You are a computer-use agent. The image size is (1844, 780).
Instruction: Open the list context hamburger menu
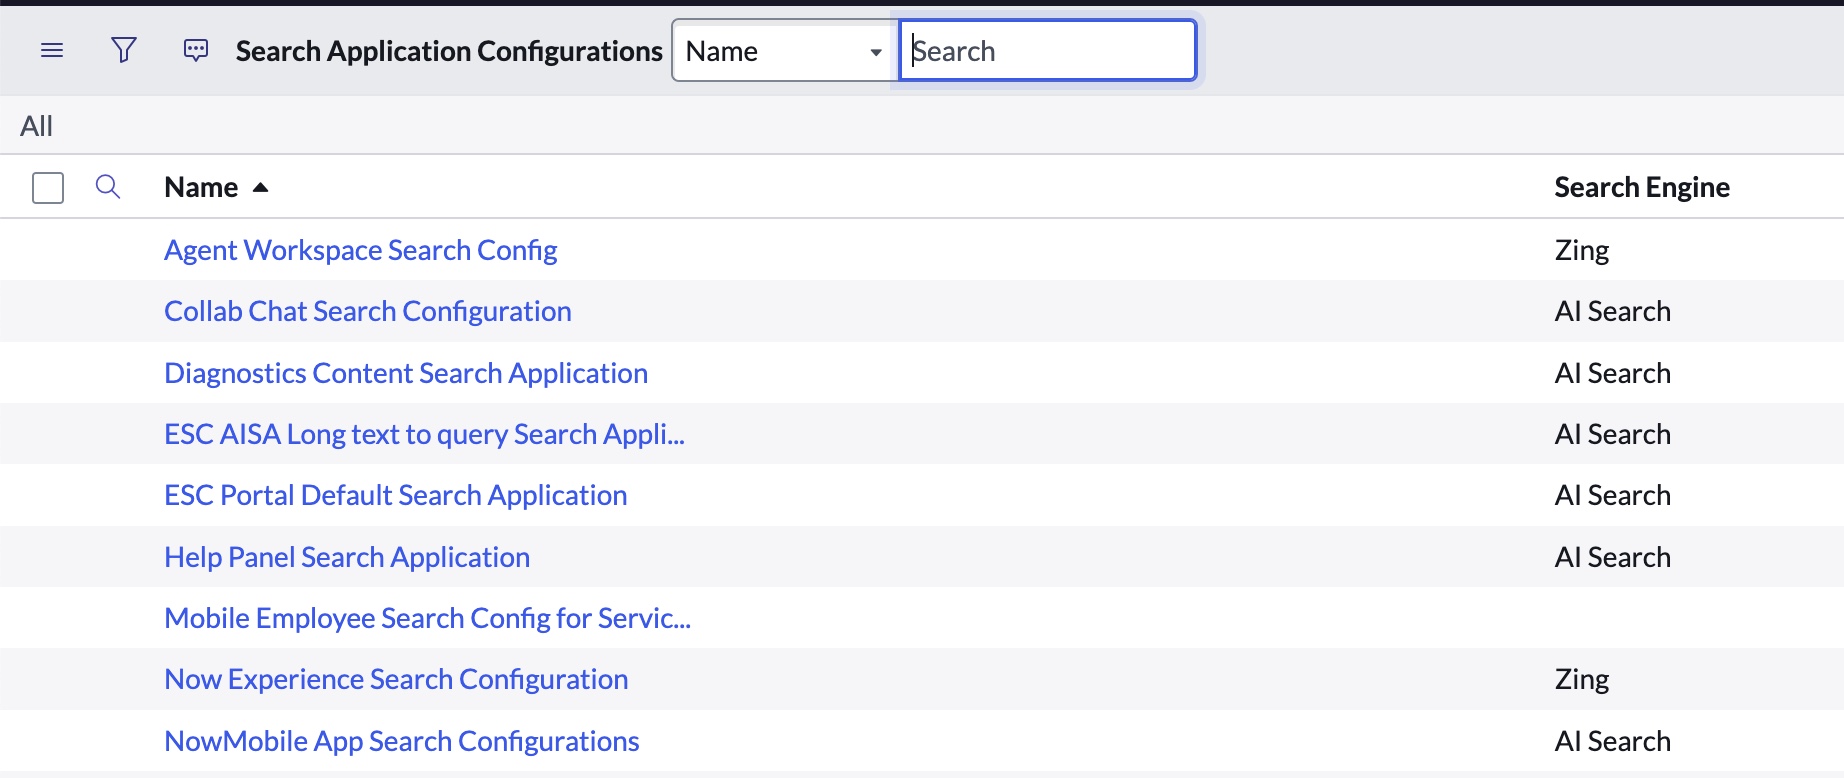52,50
